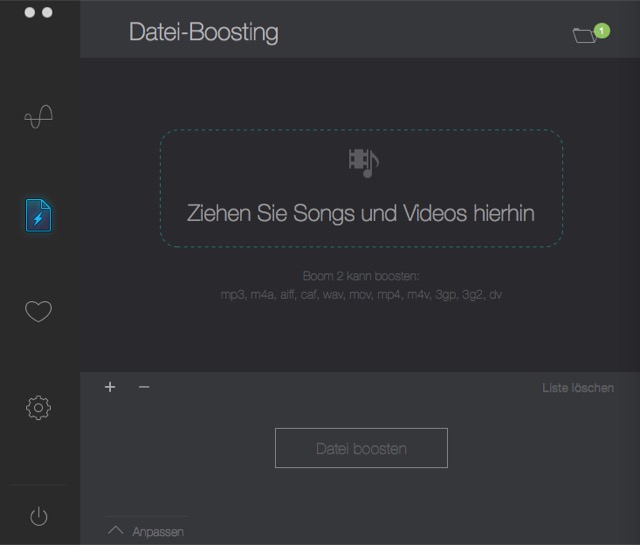Click the 'Ziehen Sie Songs und Videos hierhin' text
640x545 pixels.
361,213
